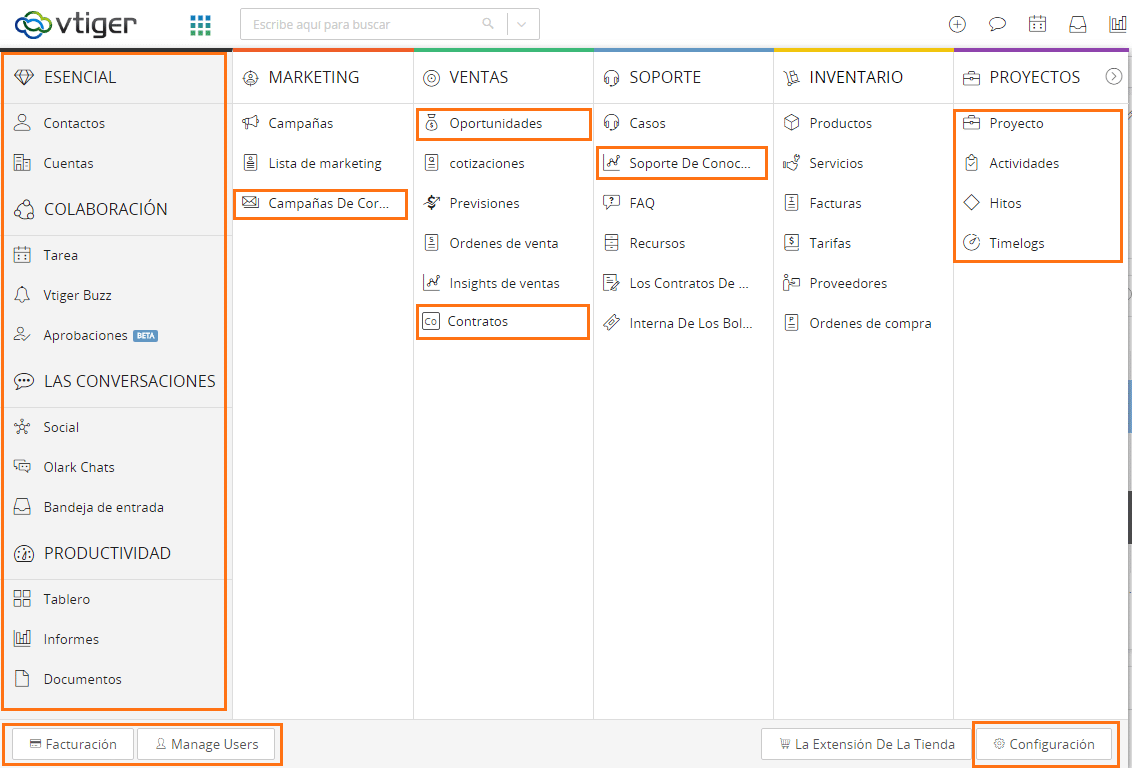Open the Configuración settings button

[1043, 744]
